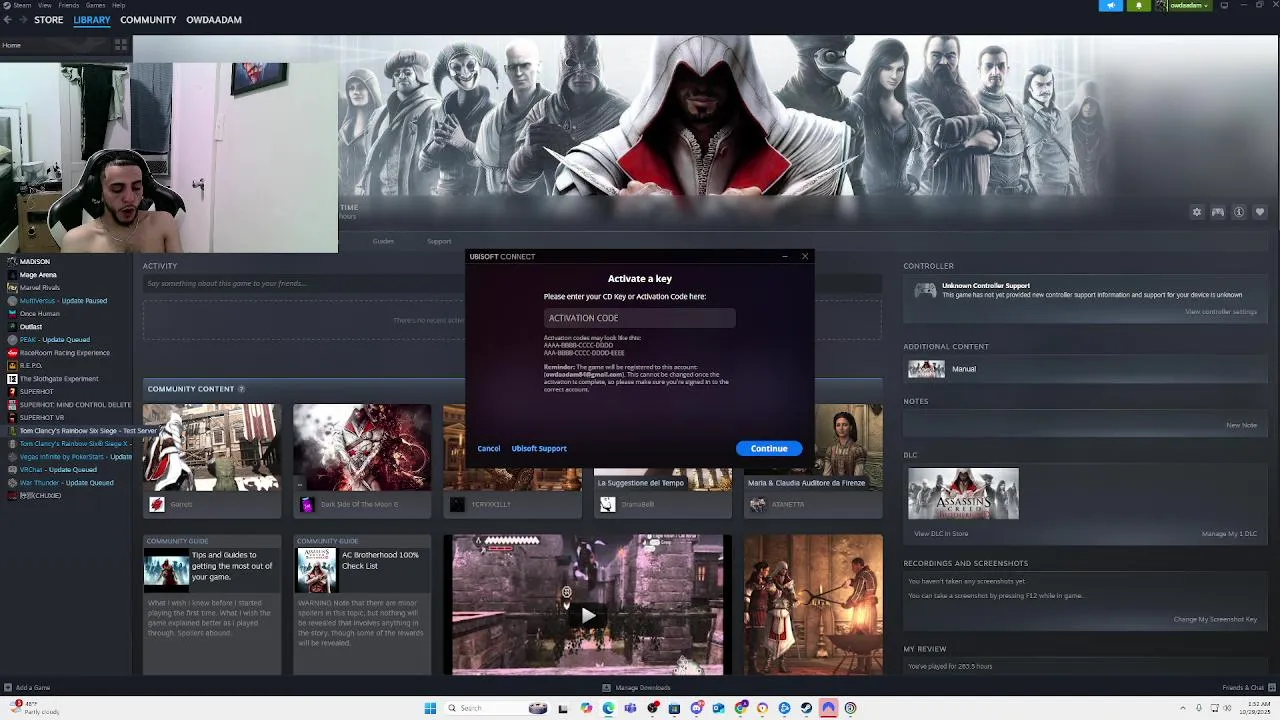Open Steam from the Windows taskbar

[x=806, y=708]
